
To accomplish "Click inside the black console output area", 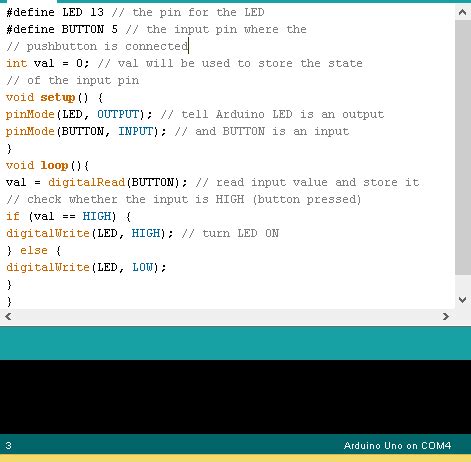I will (235, 397).
